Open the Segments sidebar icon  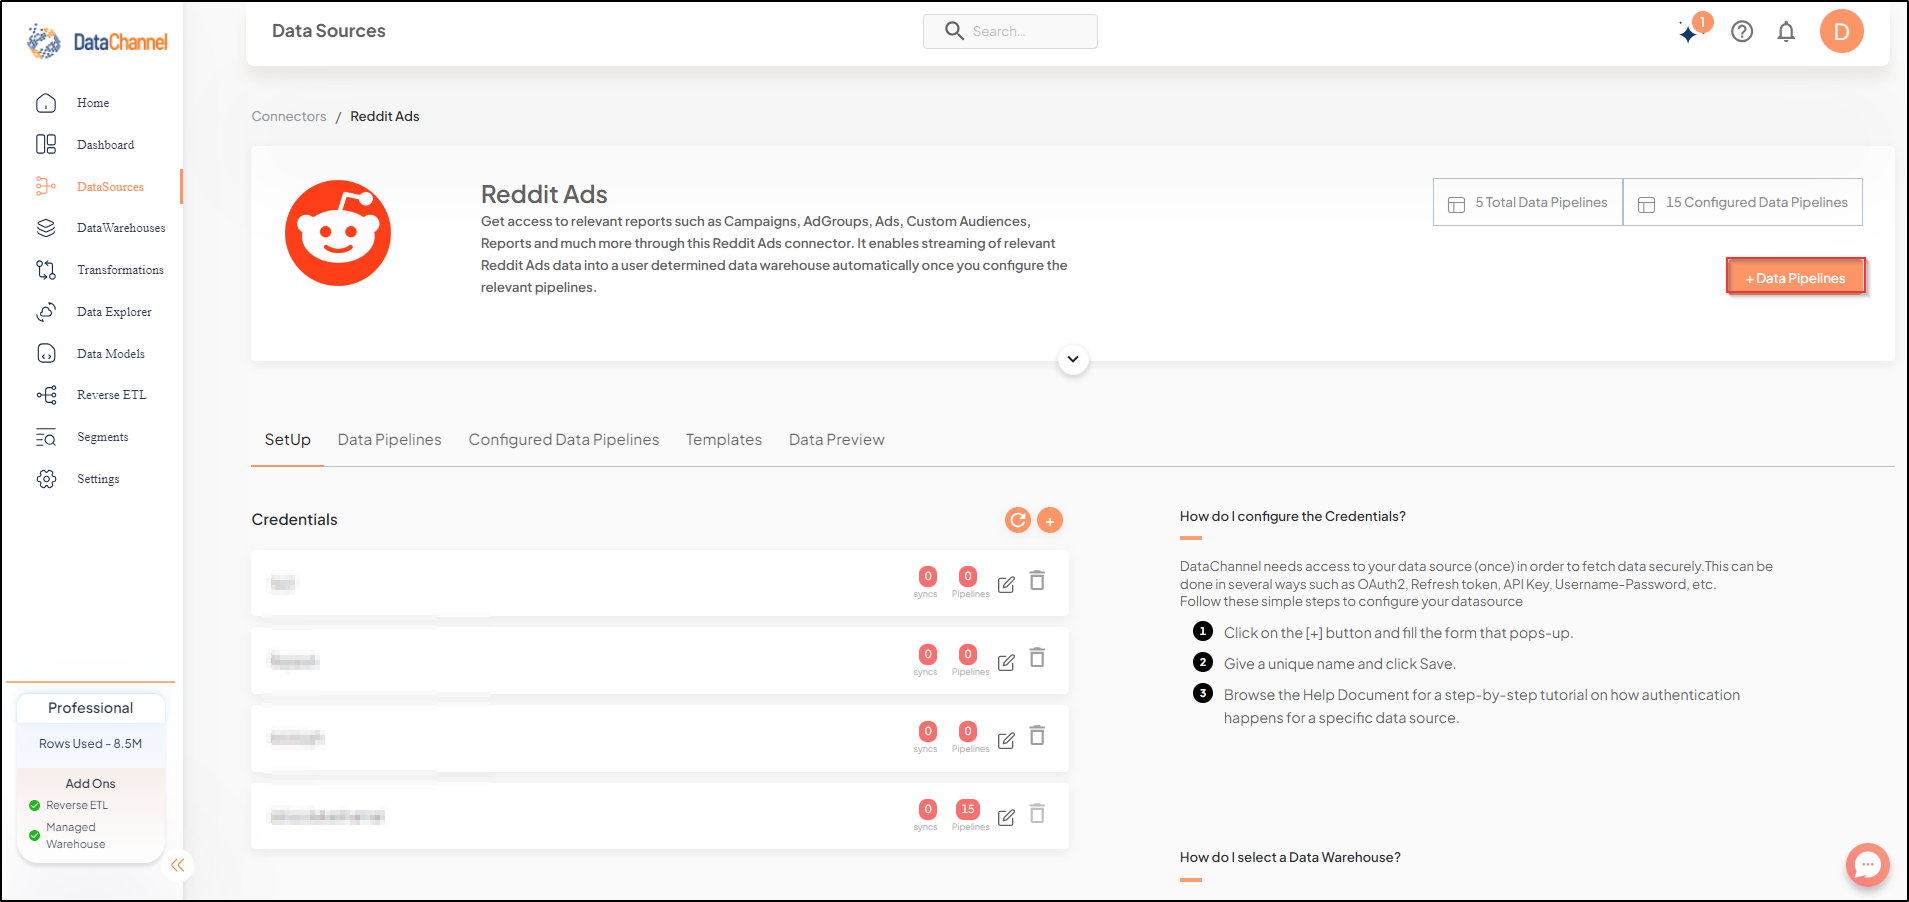tap(46, 437)
